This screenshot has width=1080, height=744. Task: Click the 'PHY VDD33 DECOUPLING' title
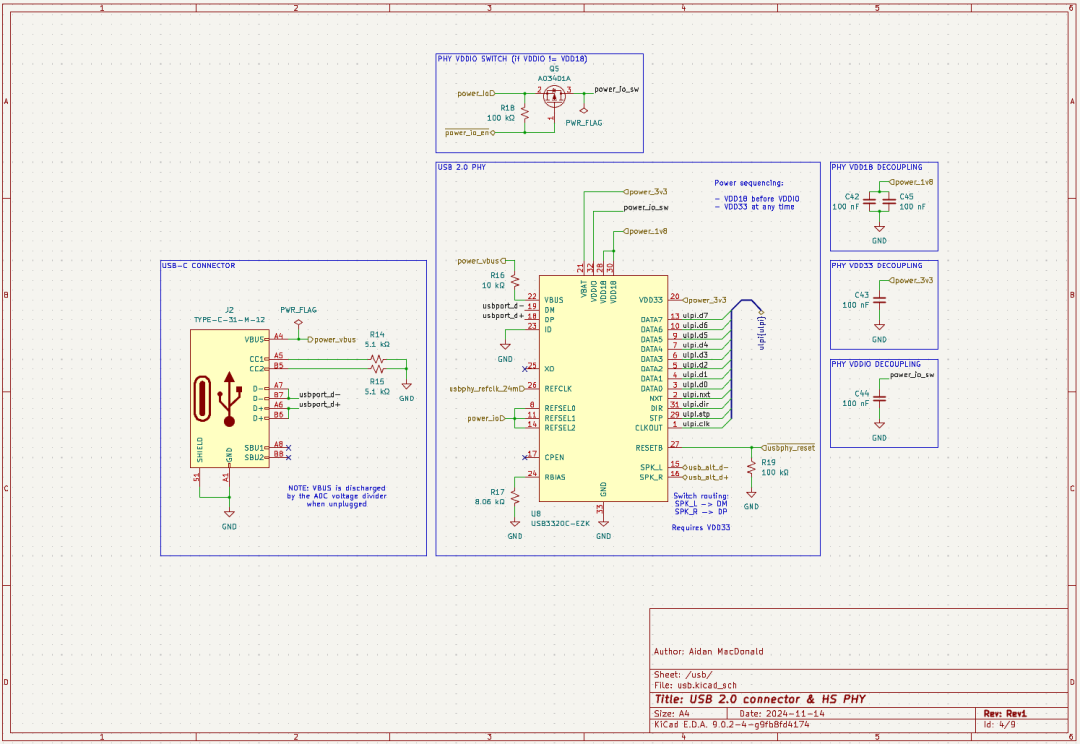pyautogui.click(x=877, y=266)
